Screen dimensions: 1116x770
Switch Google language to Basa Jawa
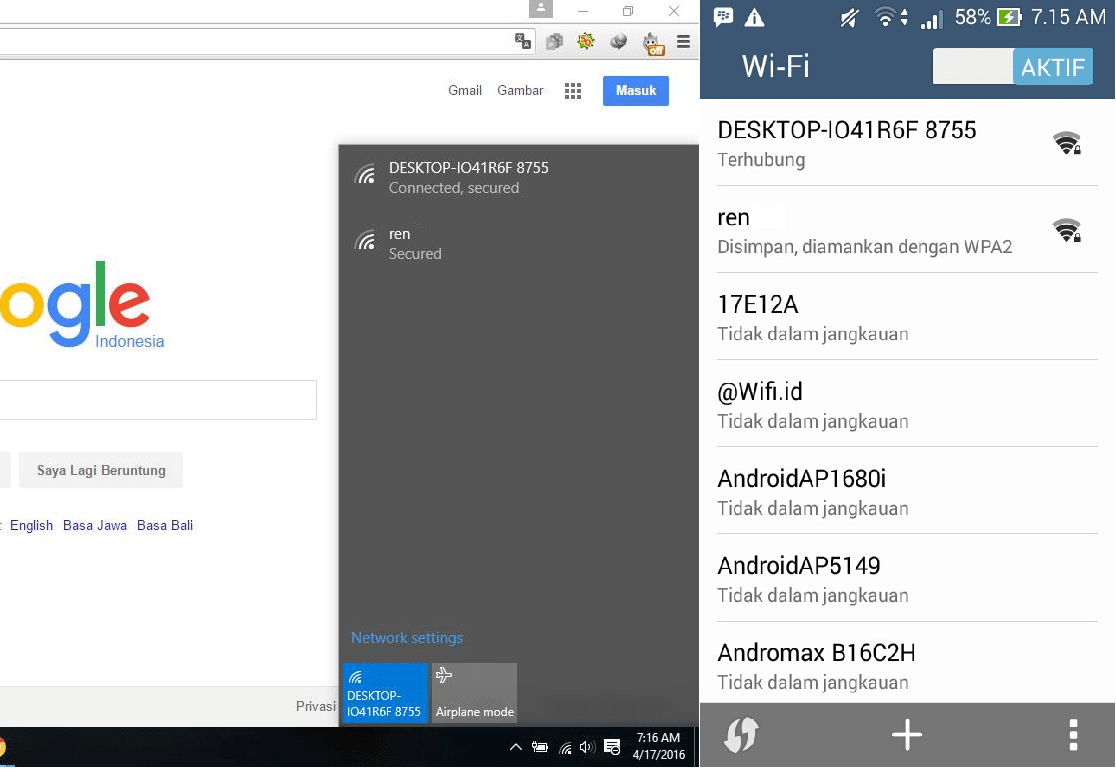point(95,525)
